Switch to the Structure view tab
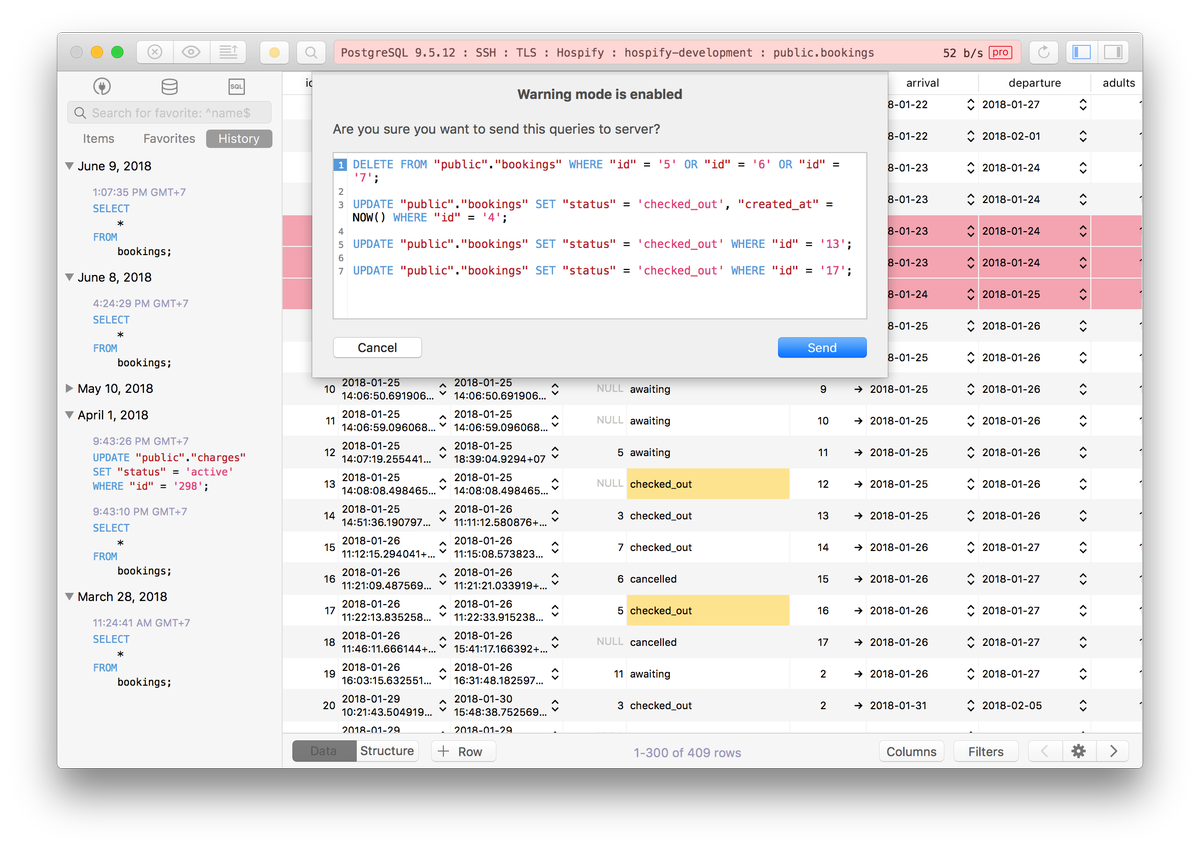The image size is (1200, 850). pyautogui.click(x=387, y=751)
